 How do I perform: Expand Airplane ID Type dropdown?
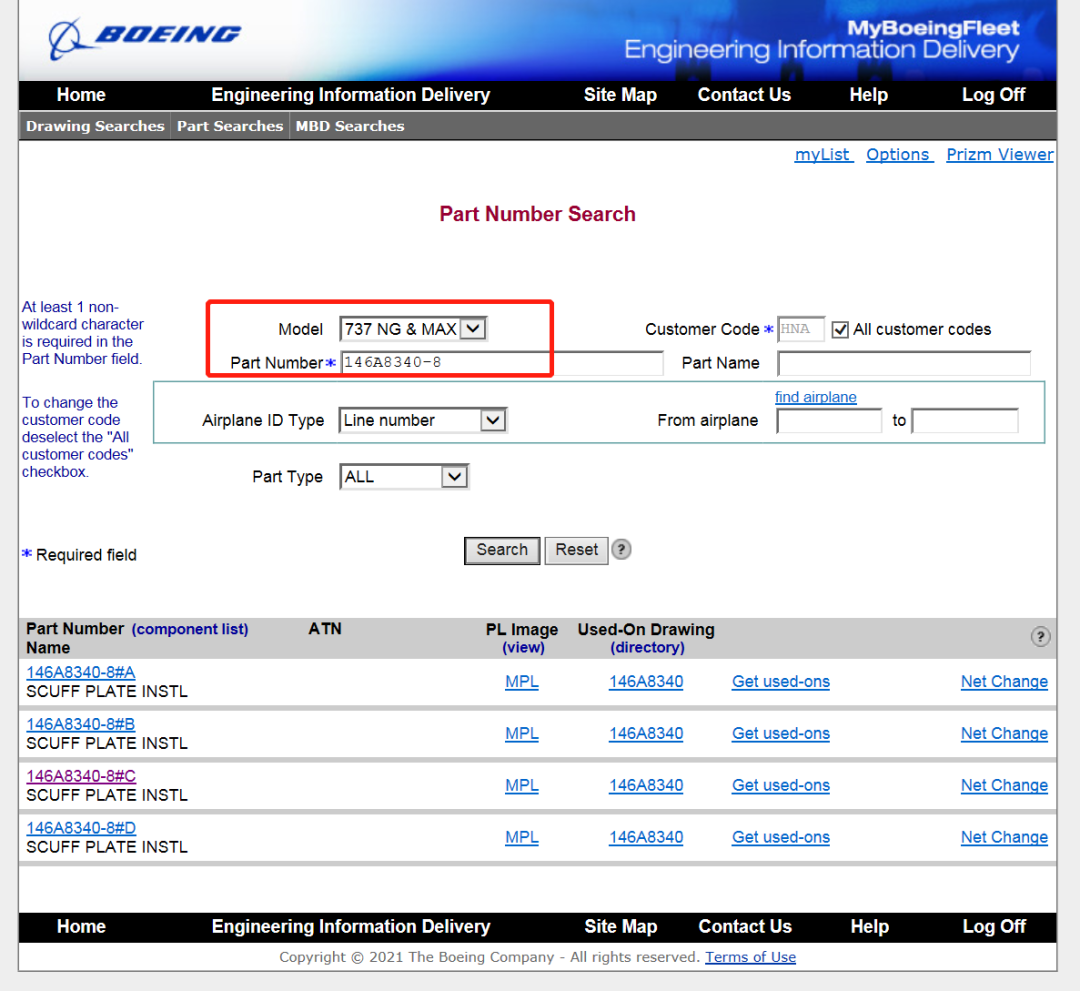[423, 420]
